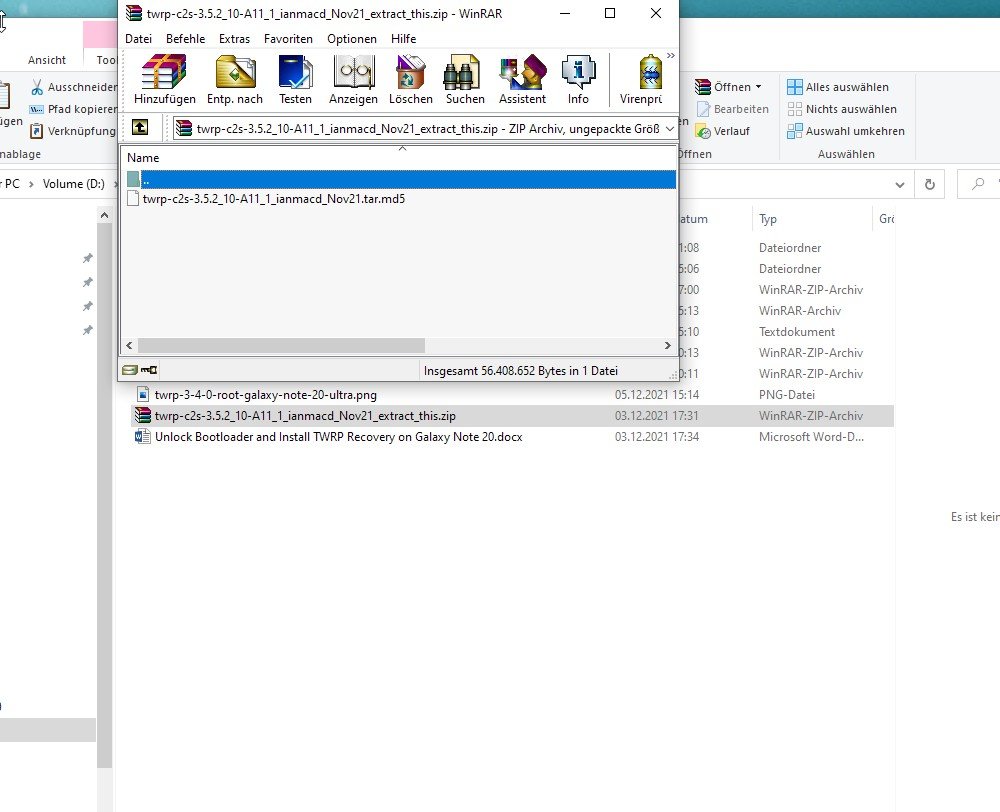Open the Befehle menu
The height and width of the screenshot is (812, 1000).
point(186,39)
